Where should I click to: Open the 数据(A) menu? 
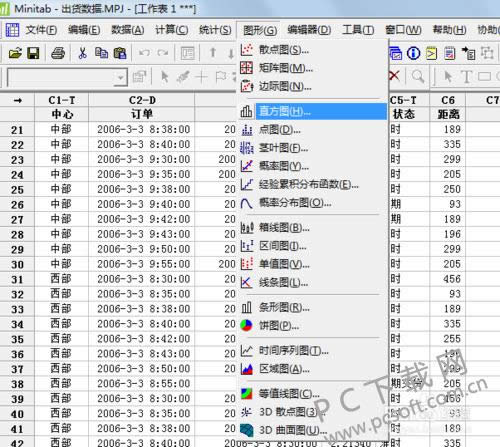click(x=128, y=30)
